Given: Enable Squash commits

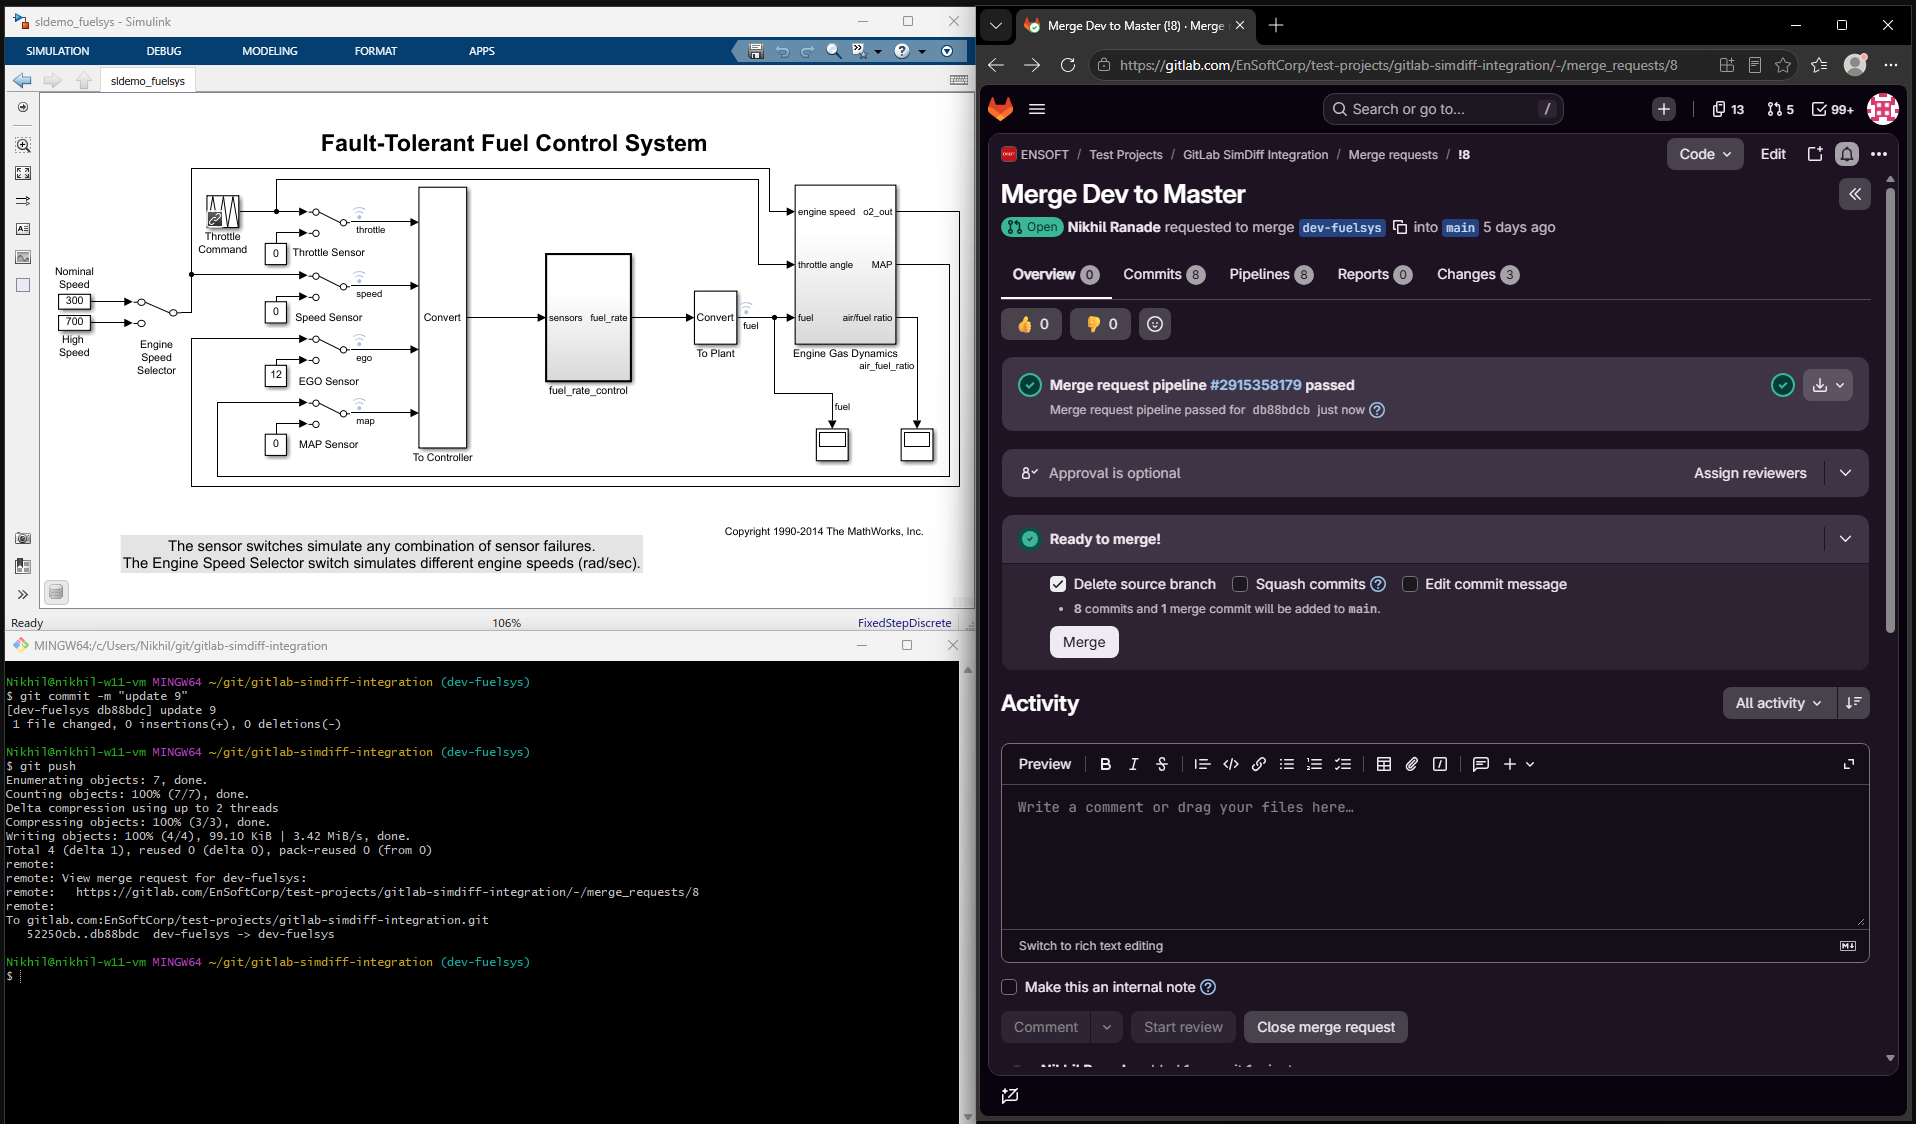Looking at the screenshot, I should pyautogui.click(x=1240, y=584).
